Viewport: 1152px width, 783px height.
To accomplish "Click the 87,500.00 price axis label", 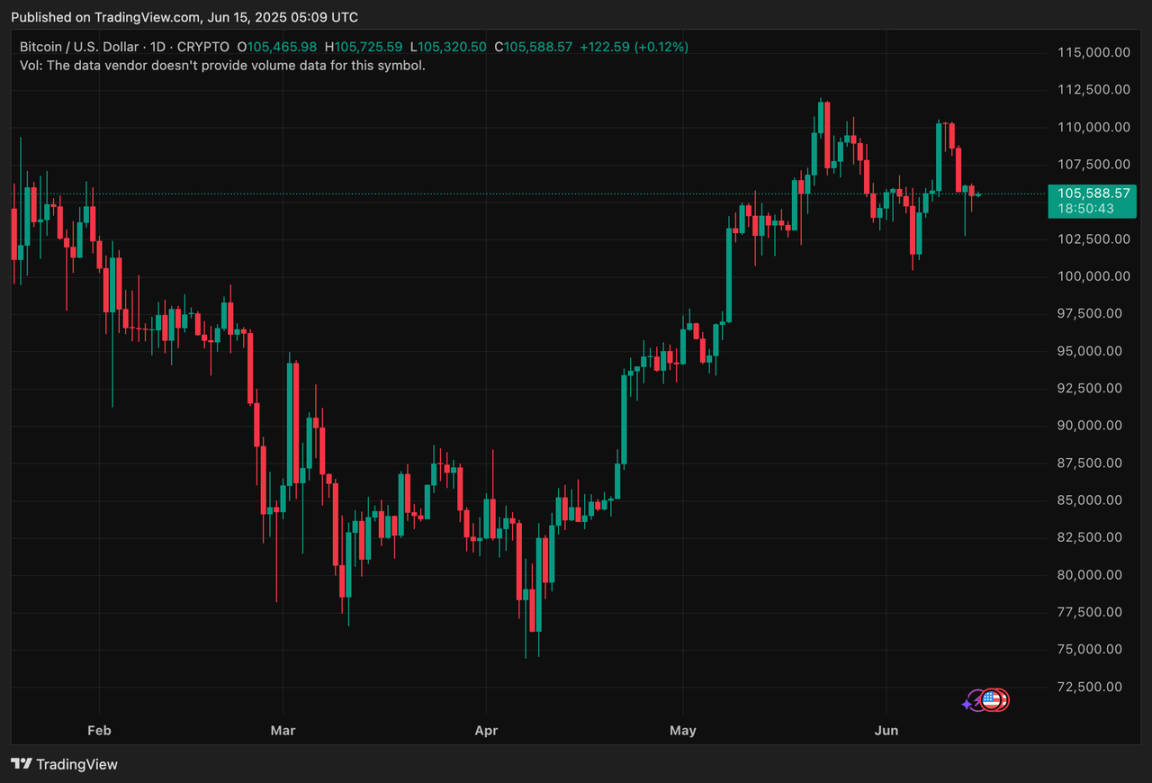I will coord(1090,463).
